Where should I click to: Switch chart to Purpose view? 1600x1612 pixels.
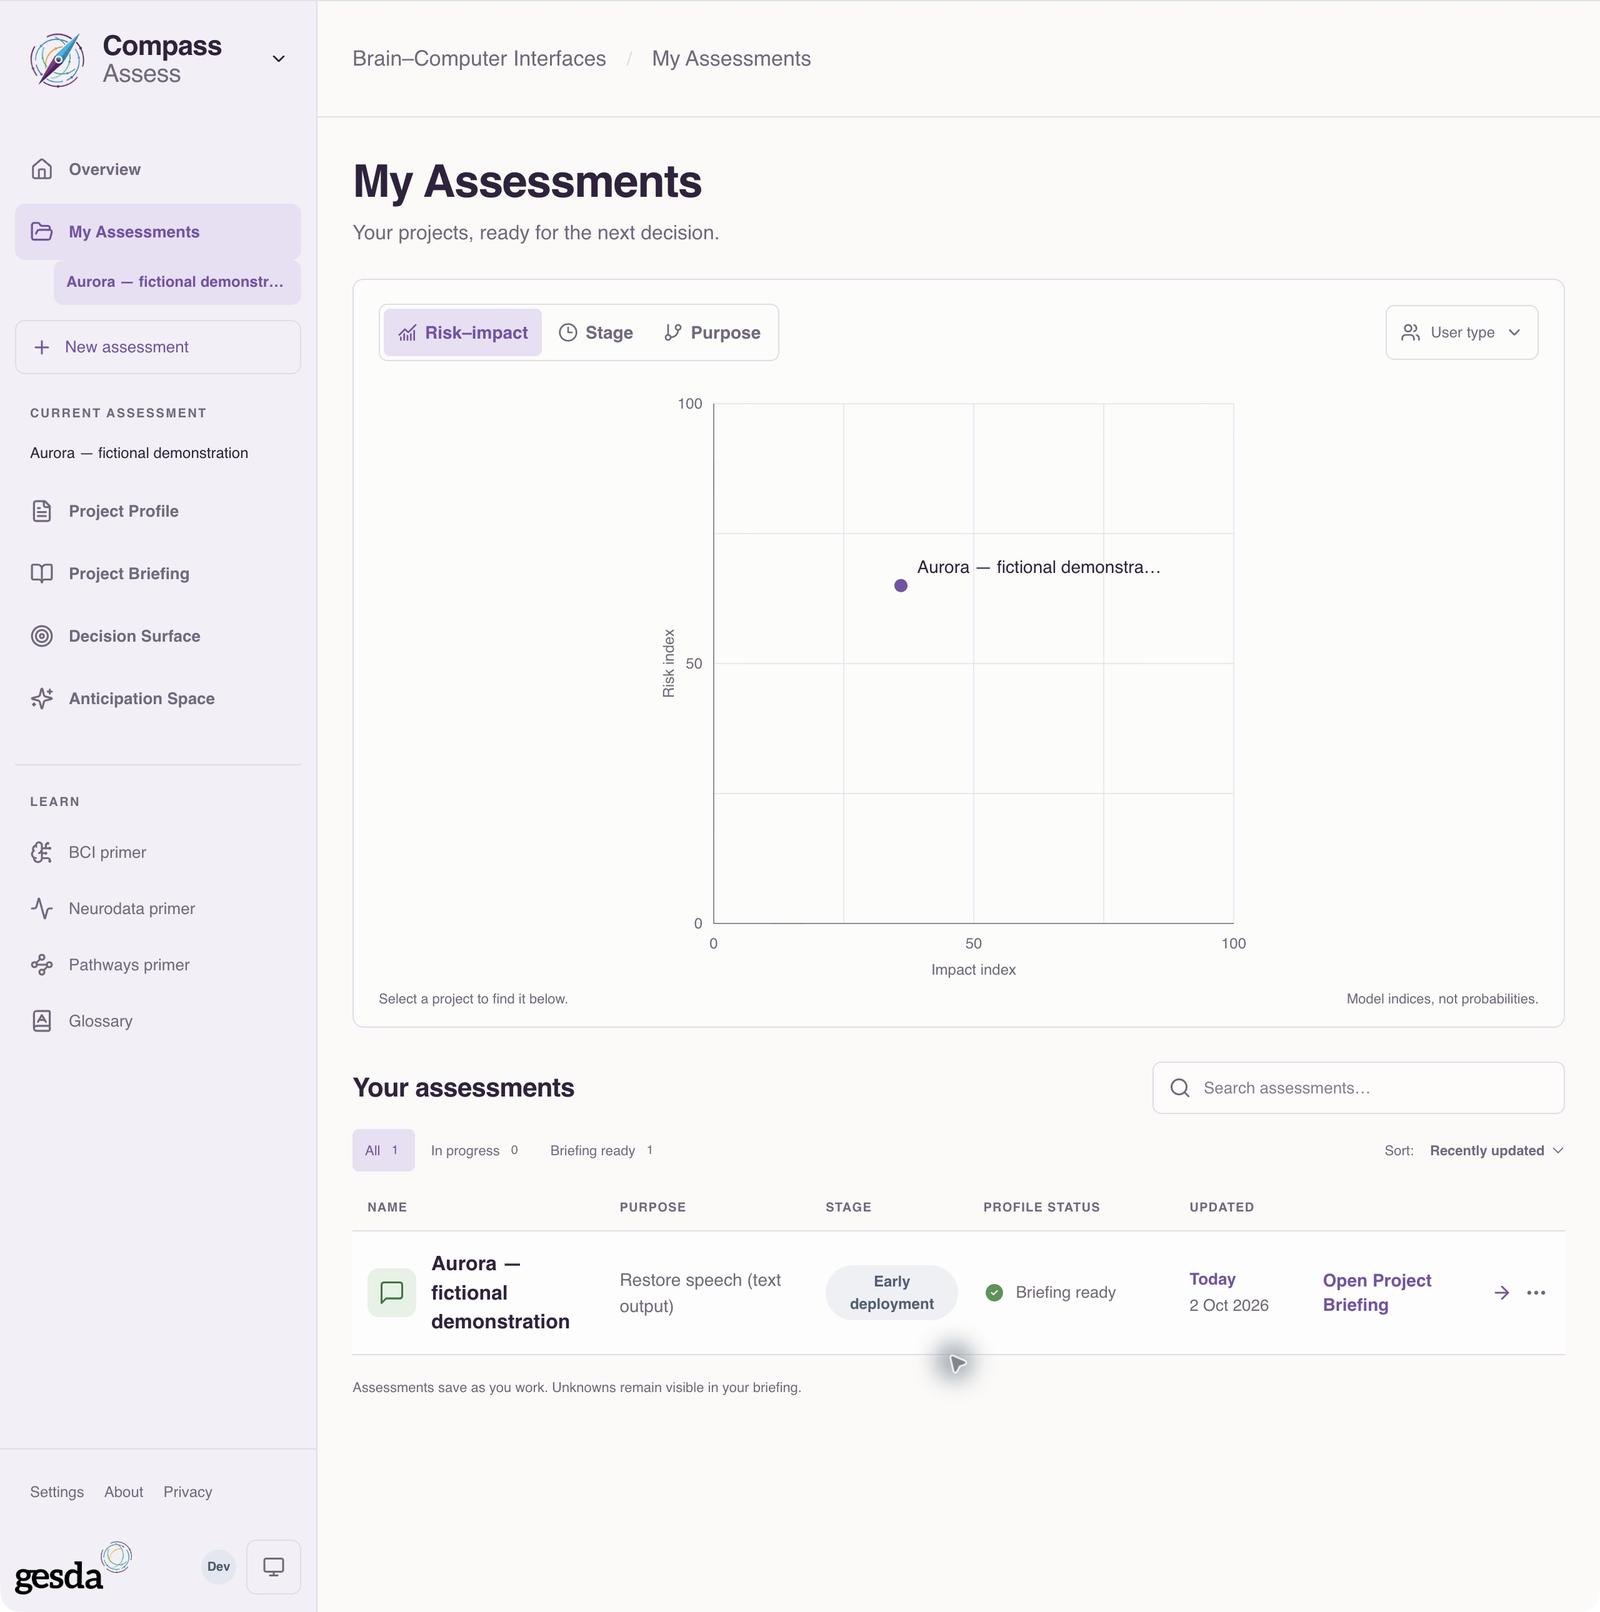(x=712, y=333)
